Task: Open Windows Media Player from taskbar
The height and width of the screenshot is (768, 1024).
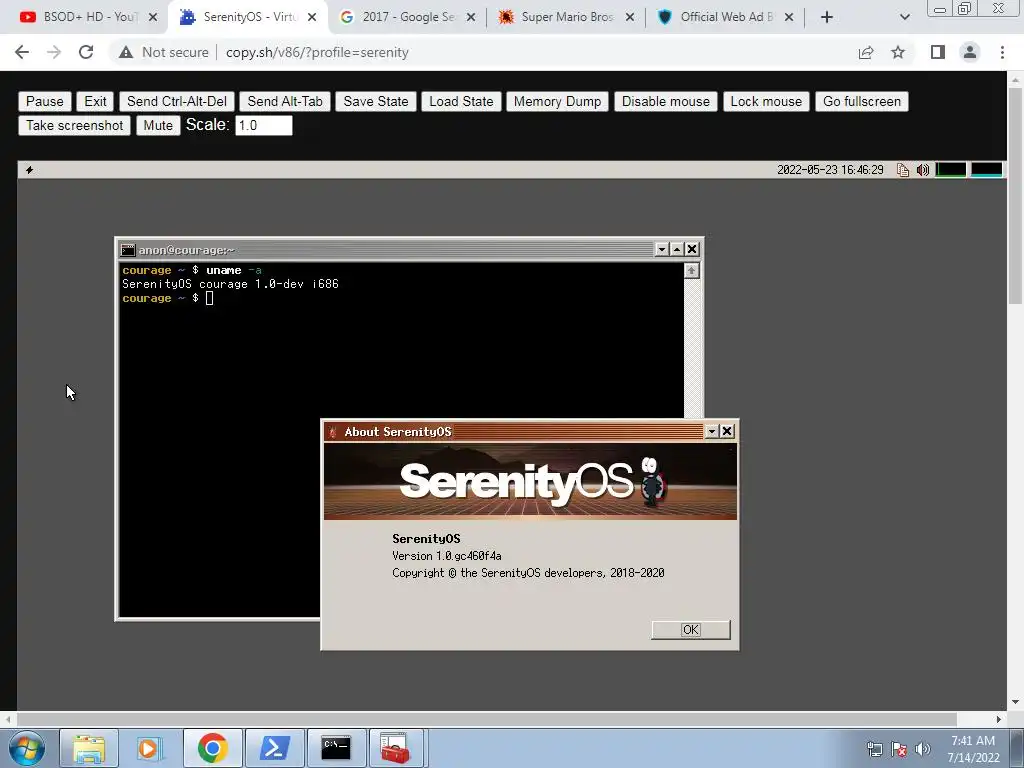Action: click(x=150, y=748)
